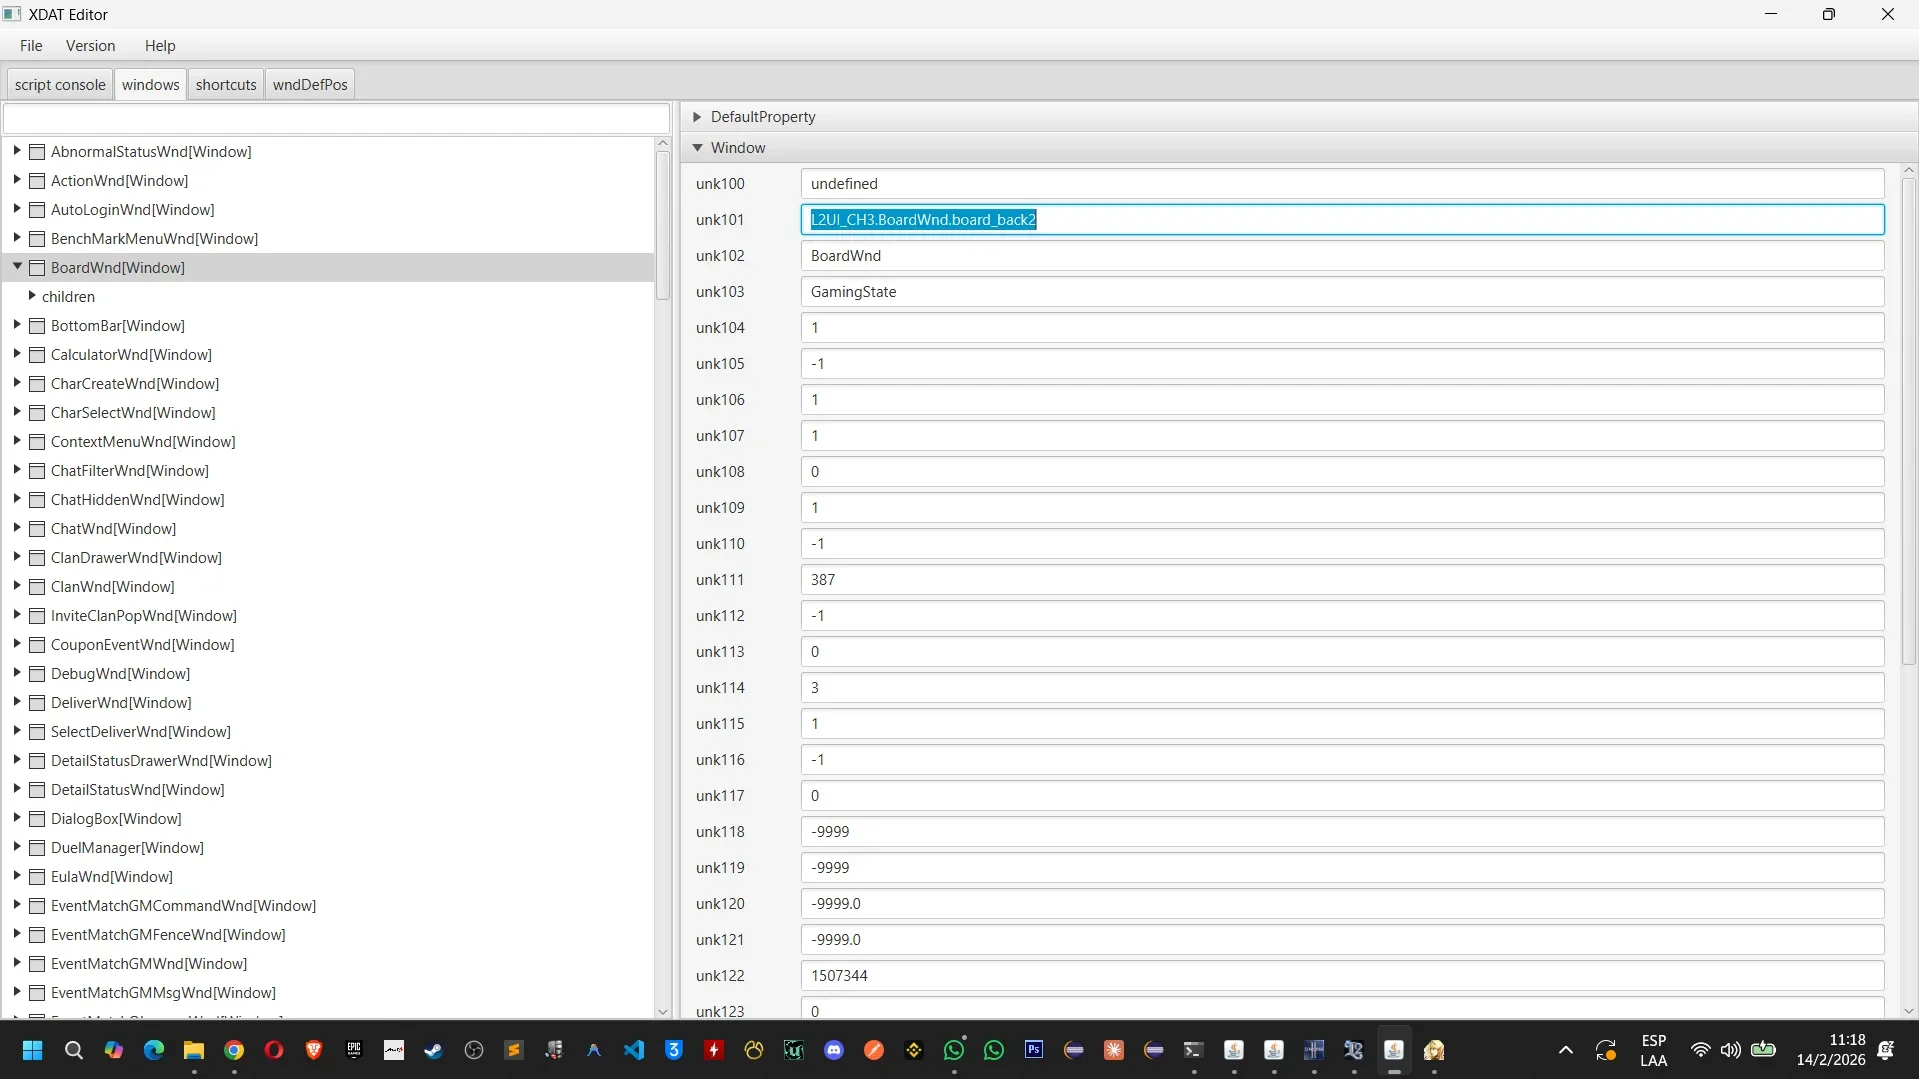Image resolution: width=1919 pixels, height=1079 pixels.
Task: Collapse the BoardWnd[Window] tree node
Action: 17,267
